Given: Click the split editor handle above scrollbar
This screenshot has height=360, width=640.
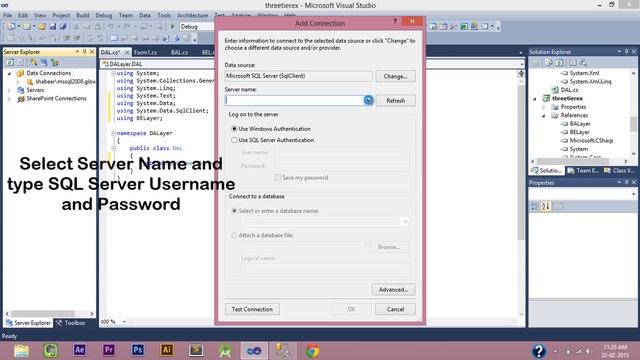Looking at the screenshot, I should pyautogui.click(x=521, y=73).
